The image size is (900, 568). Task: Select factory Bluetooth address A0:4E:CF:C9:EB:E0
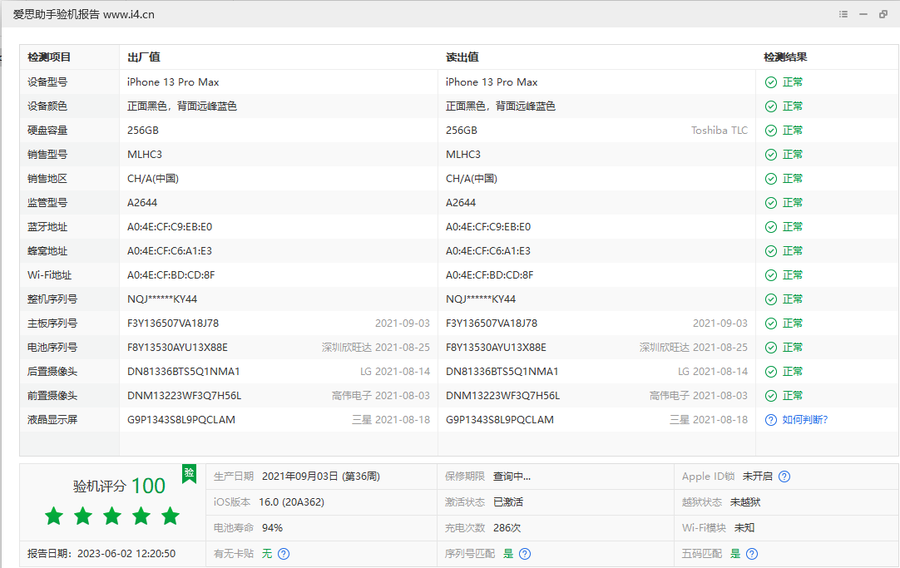pos(169,227)
